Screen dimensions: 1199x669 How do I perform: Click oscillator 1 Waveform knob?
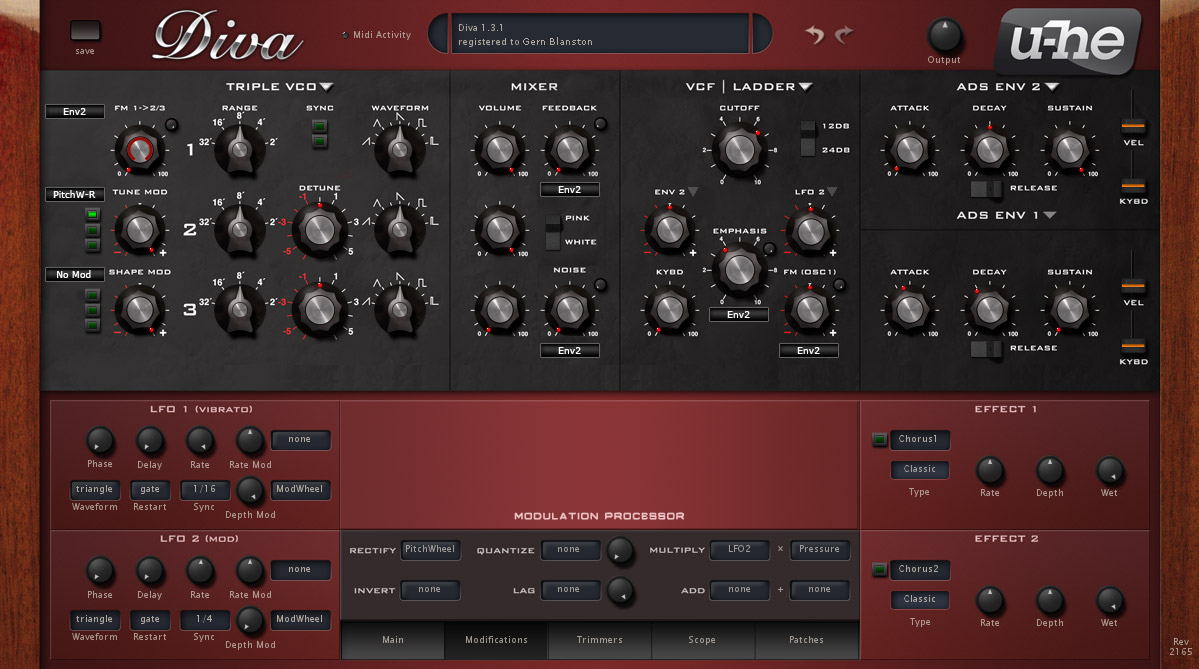click(399, 148)
